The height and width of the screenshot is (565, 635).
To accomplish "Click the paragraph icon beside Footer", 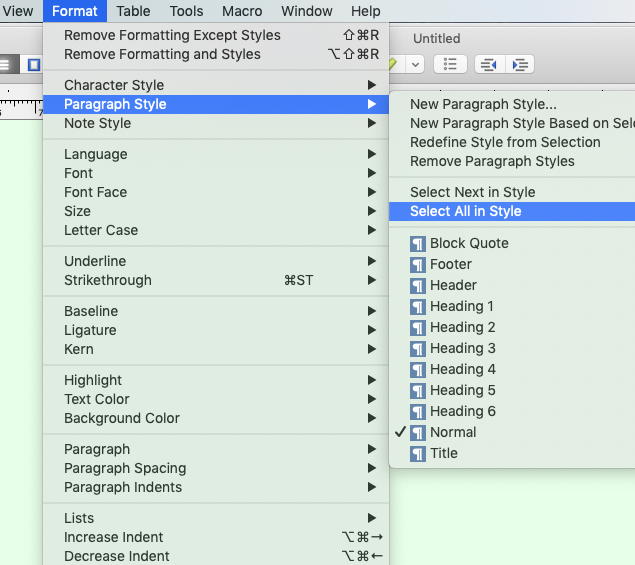I will click(x=418, y=265).
